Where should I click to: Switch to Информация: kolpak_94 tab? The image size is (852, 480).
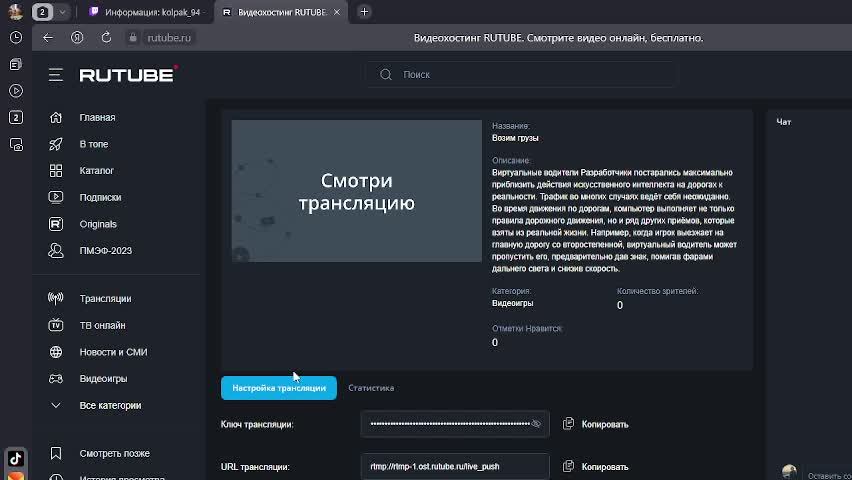click(147, 12)
